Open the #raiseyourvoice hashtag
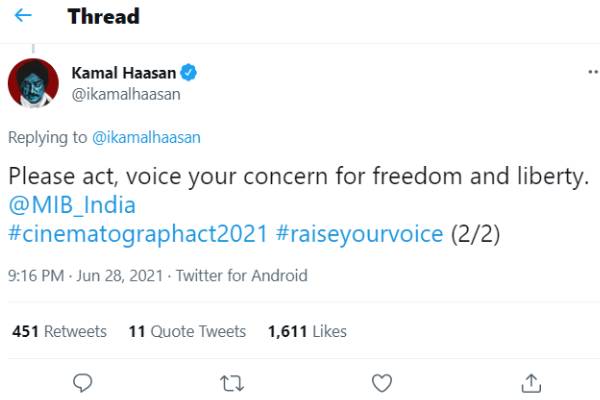Image resolution: width=600 pixels, height=400 pixels. point(359,234)
